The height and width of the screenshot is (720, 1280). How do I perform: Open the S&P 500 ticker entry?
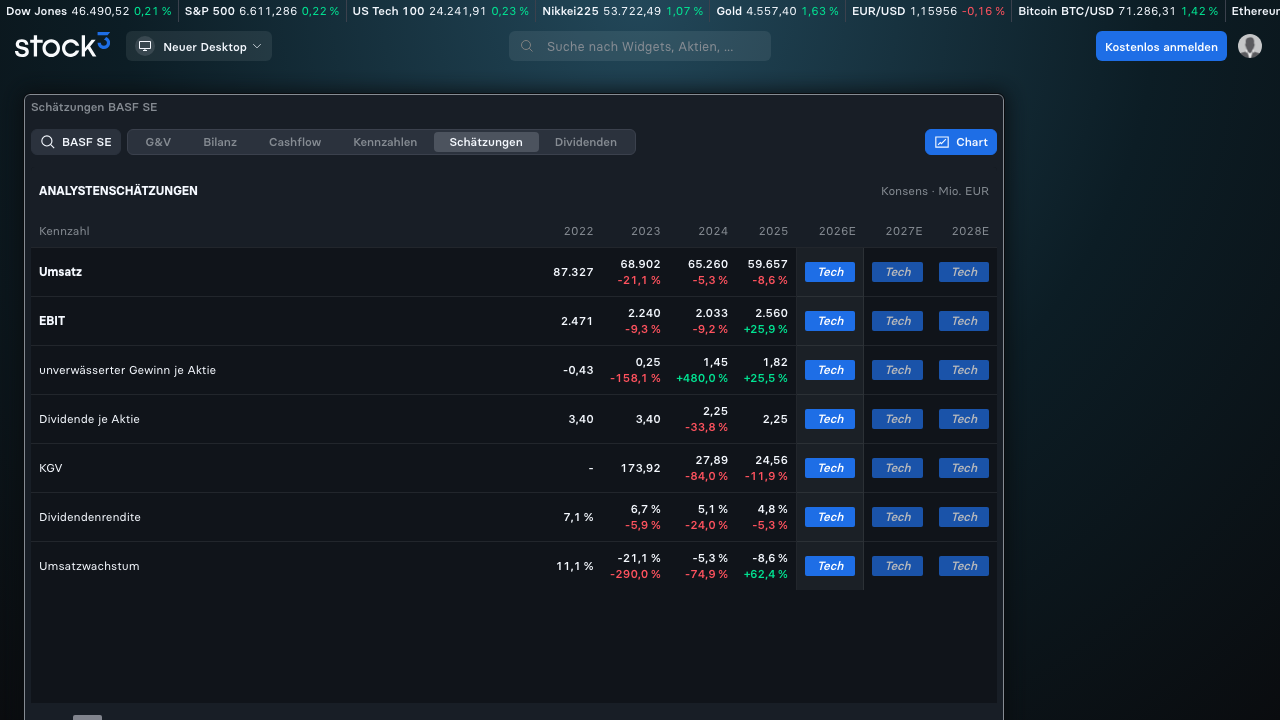(x=262, y=11)
